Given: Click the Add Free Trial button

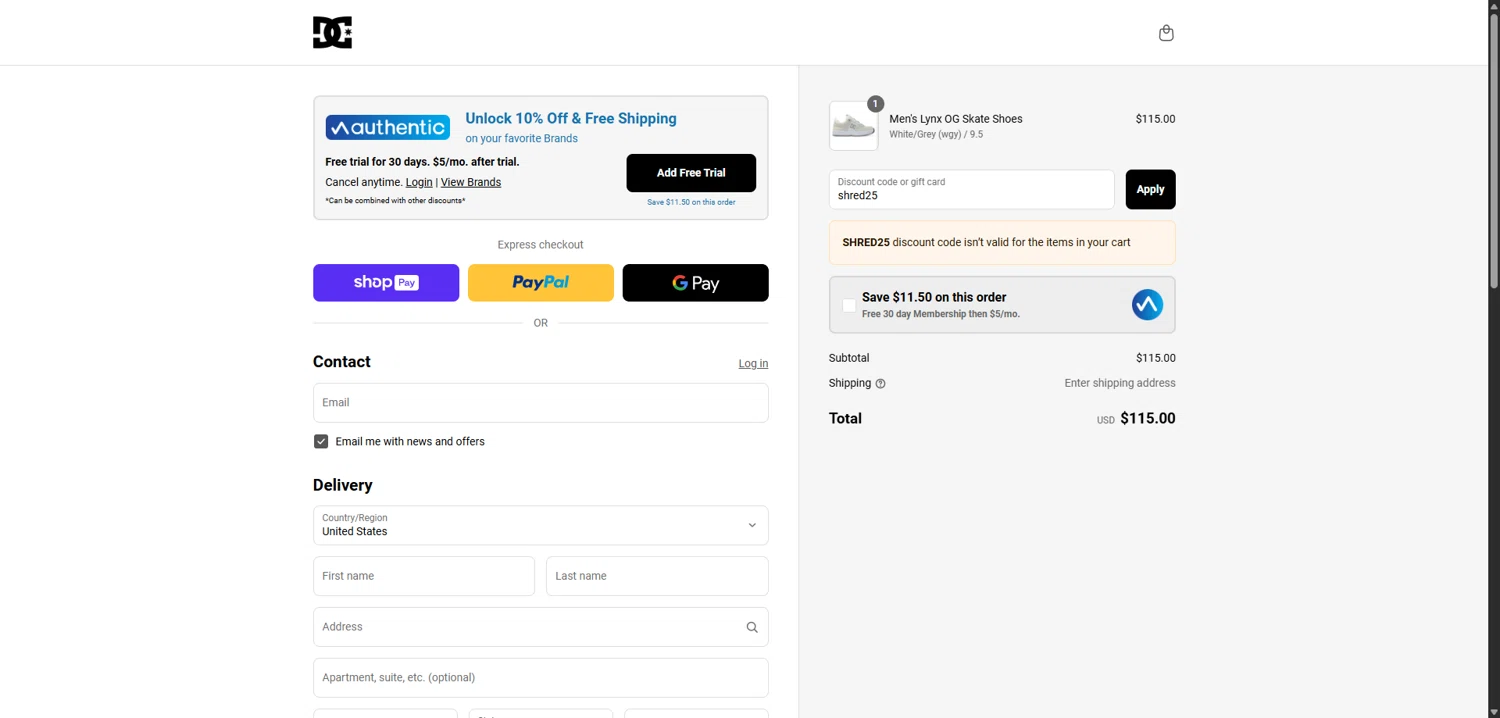Looking at the screenshot, I should point(691,173).
